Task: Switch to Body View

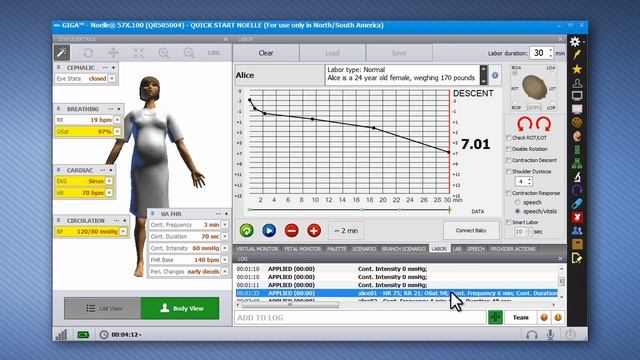Action: pyautogui.click(x=180, y=308)
